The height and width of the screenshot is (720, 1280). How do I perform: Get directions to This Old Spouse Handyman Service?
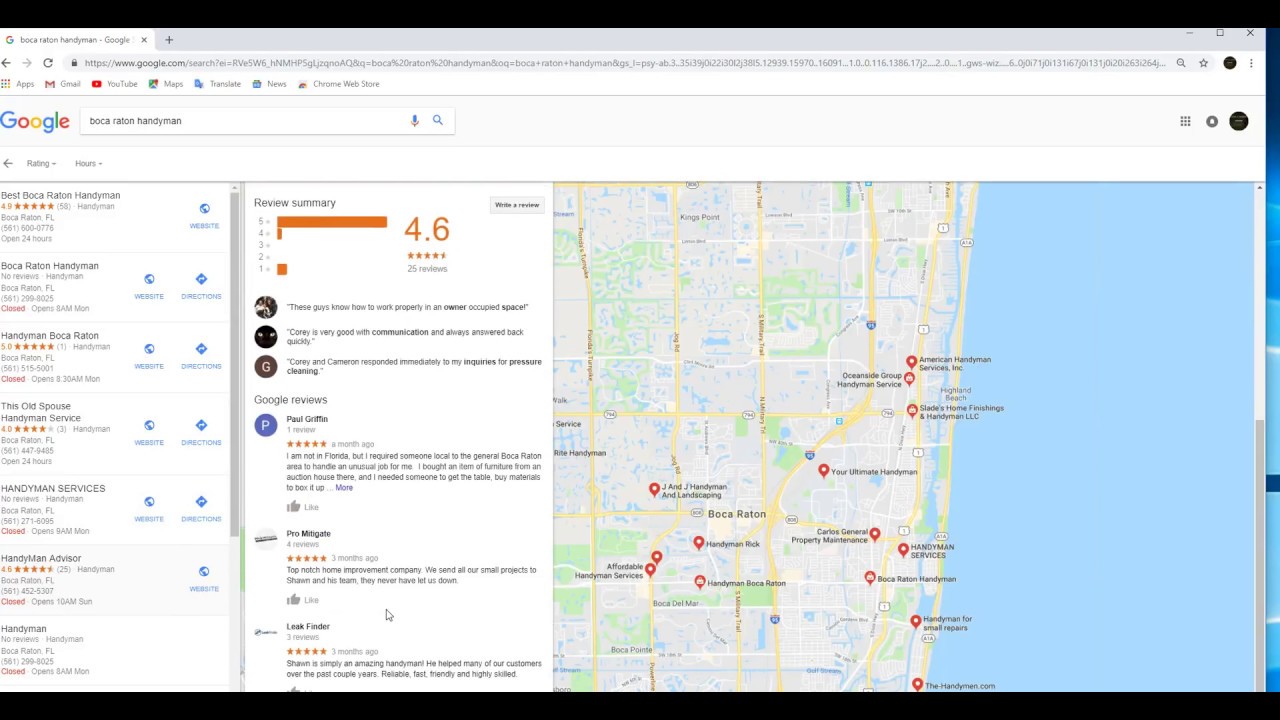(201, 433)
